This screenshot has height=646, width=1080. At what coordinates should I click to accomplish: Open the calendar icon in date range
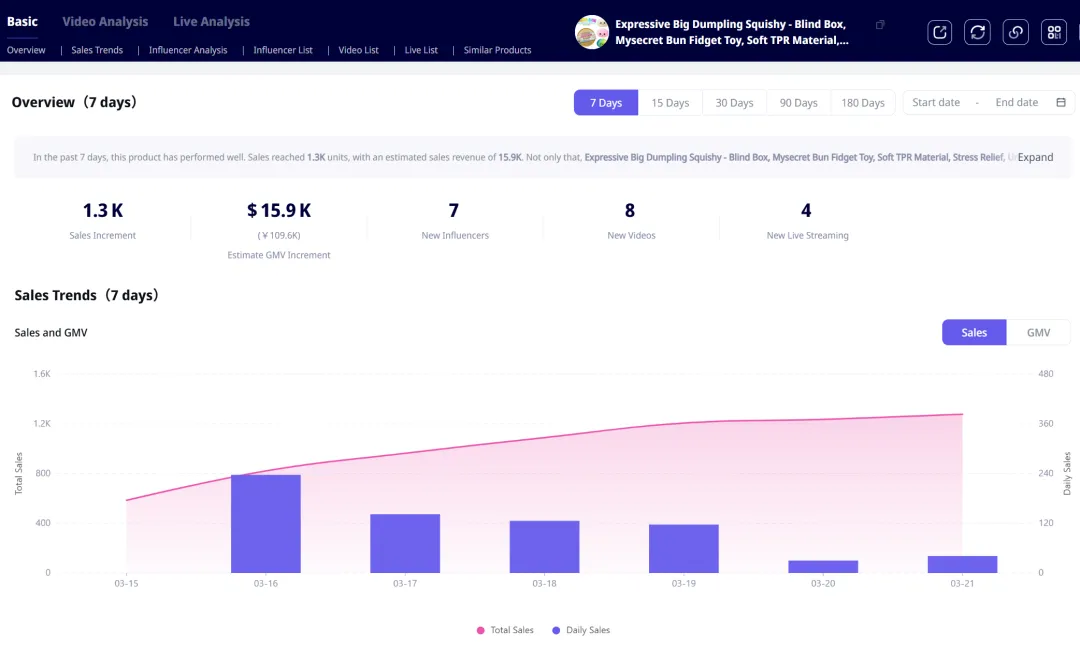[1061, 102]
